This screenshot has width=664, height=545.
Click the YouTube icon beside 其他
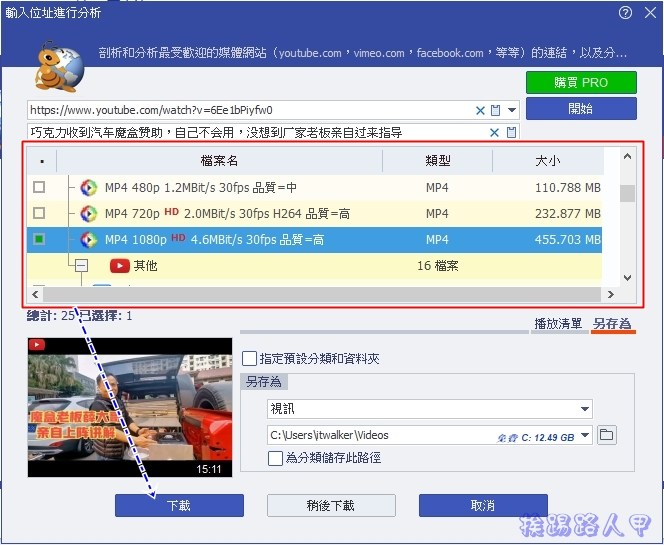click(119, 266)
